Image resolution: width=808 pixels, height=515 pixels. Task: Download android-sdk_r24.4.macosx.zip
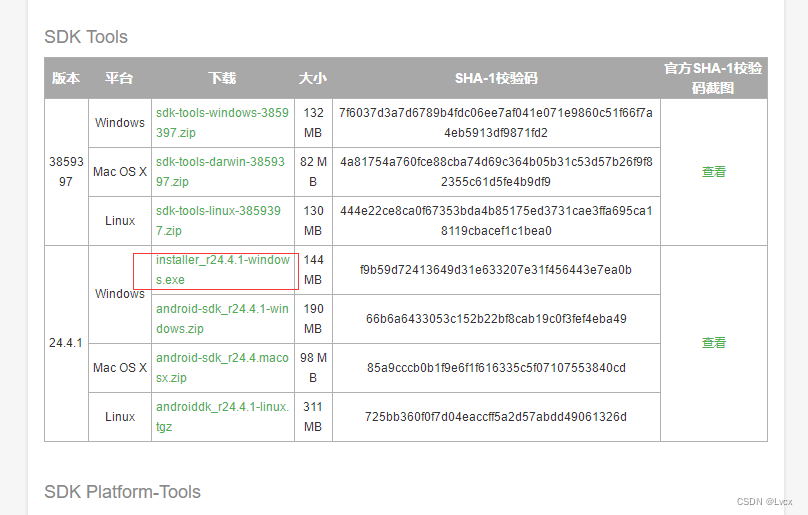(222, 368)
